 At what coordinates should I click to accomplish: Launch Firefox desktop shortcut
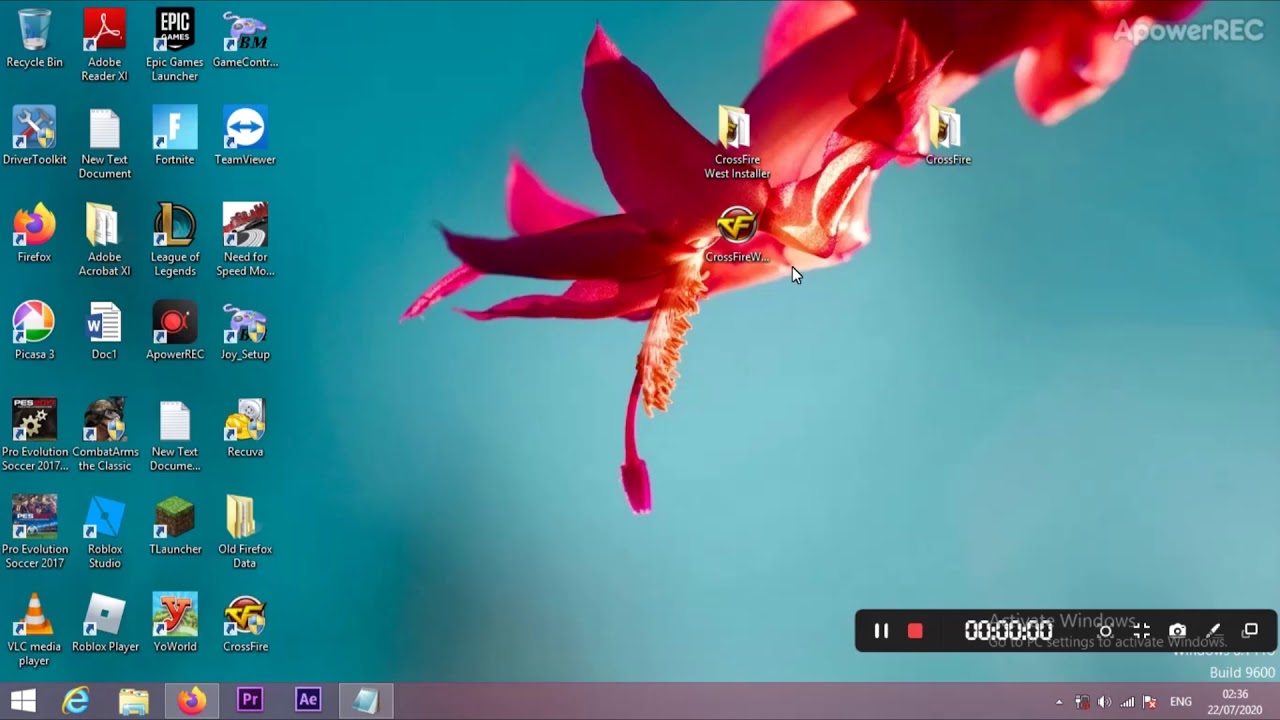point(34,233)
